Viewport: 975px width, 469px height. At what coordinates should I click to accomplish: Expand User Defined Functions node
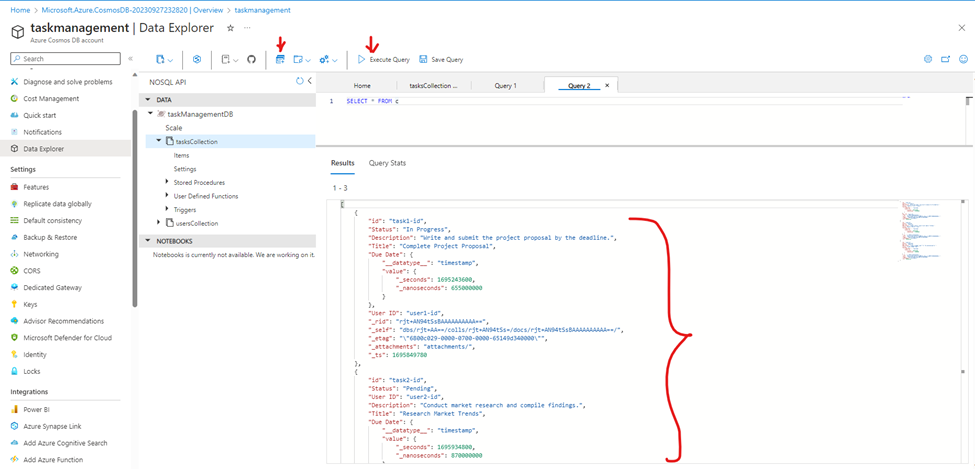pos(167,196)
